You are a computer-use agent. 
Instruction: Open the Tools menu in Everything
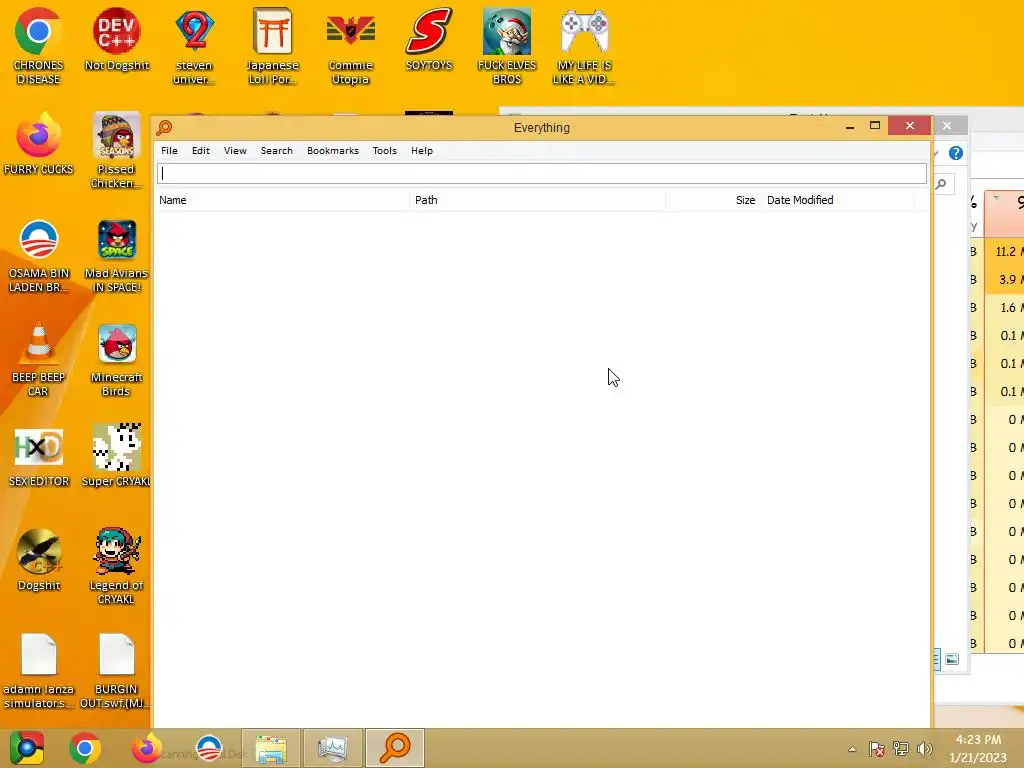(385, 151)
